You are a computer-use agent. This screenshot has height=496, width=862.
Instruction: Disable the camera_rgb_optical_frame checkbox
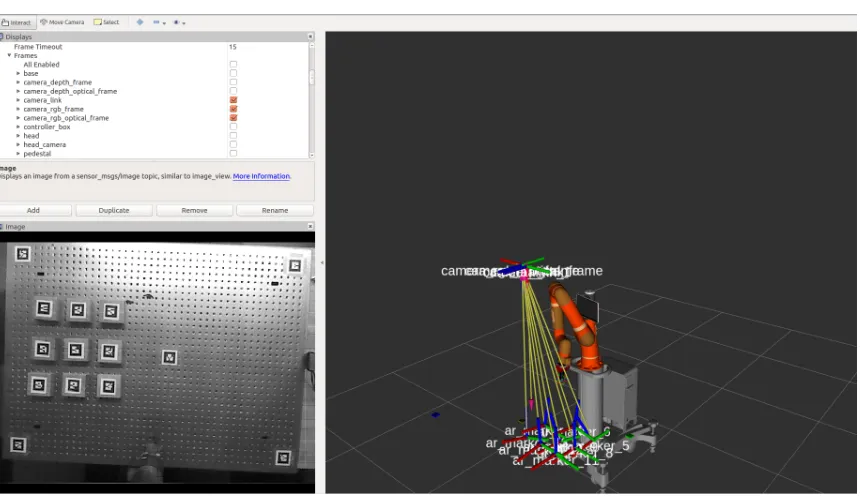click(234, 118)
